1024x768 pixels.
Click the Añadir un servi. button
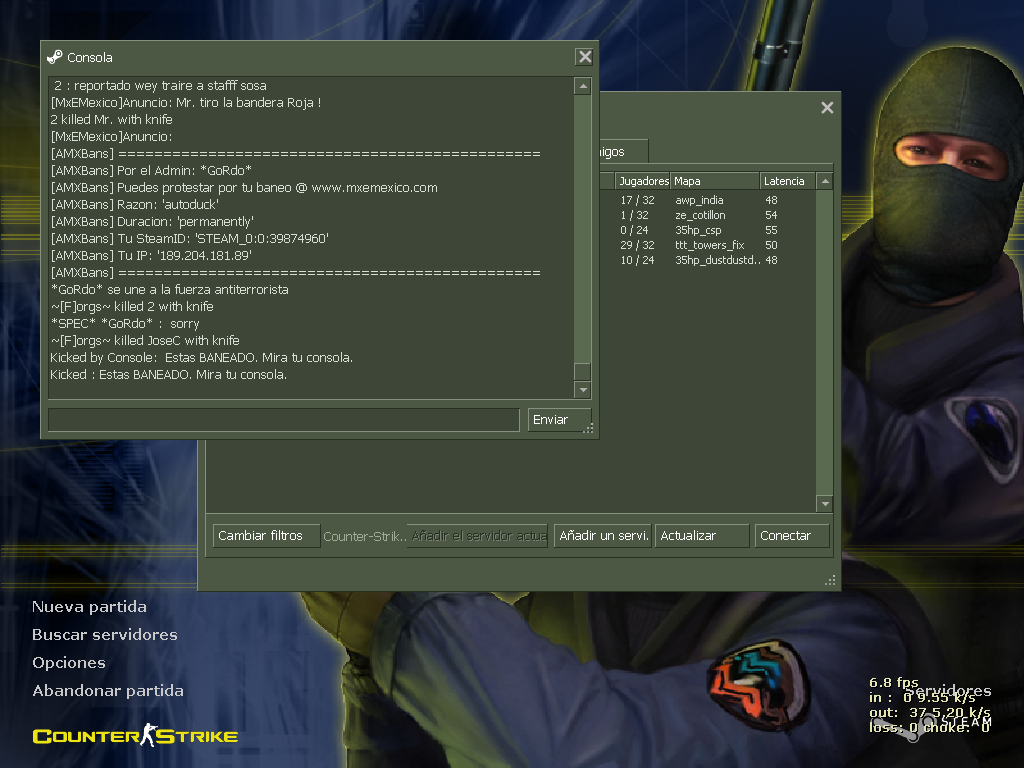click(x=603, y=536)
